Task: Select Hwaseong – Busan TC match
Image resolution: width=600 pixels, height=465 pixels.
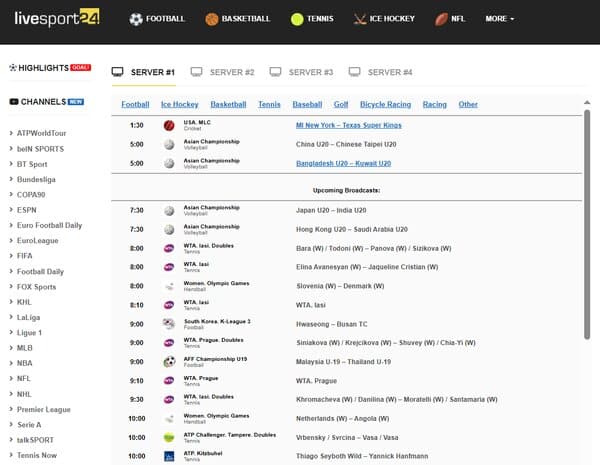Action: [331, 324]
